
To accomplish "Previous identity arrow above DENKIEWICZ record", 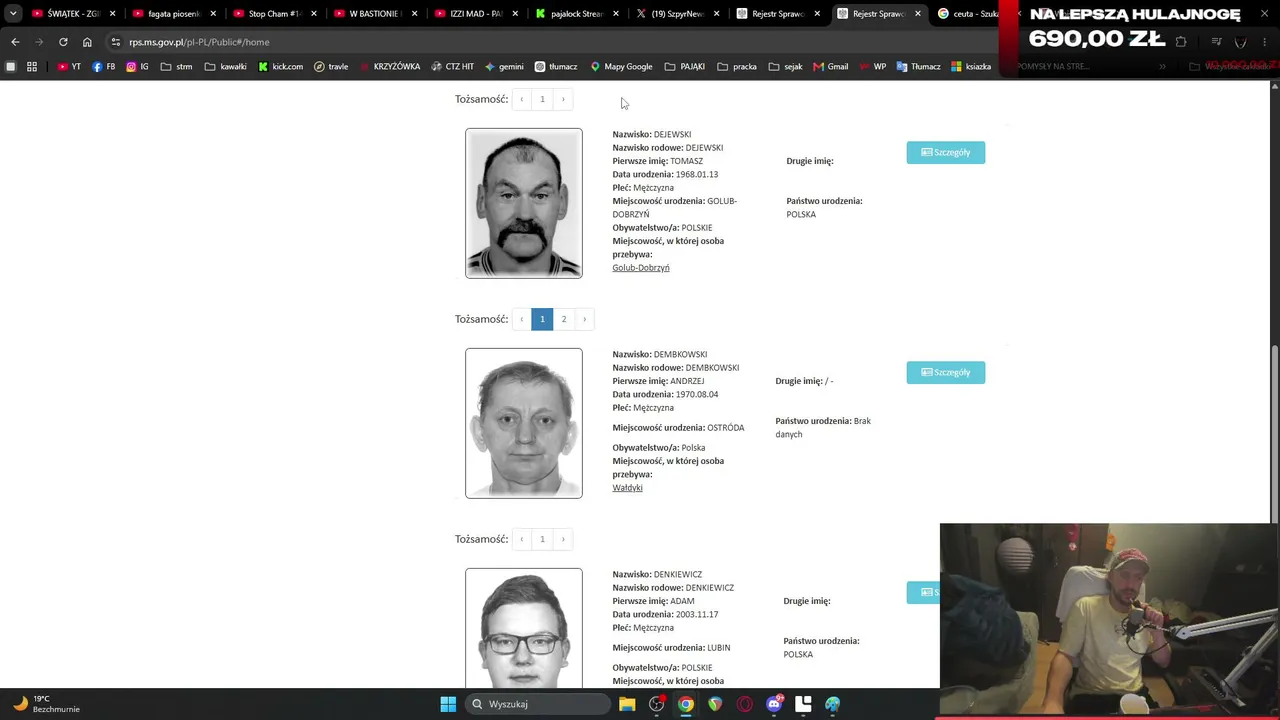I will [521, 539].
